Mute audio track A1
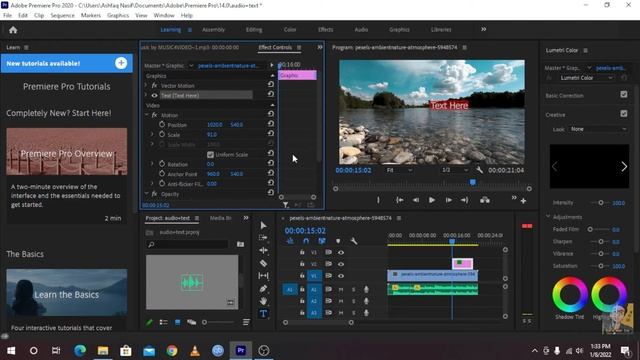The image size is (640, 360). [x=341, y=289]
